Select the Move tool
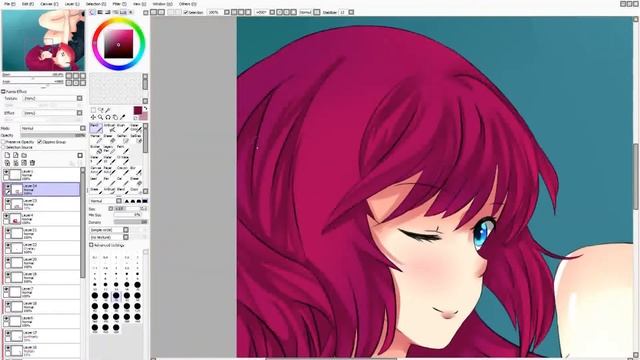The height and width of the screenshot is (360, 640). pyautogui.click(x=93, y=117)
